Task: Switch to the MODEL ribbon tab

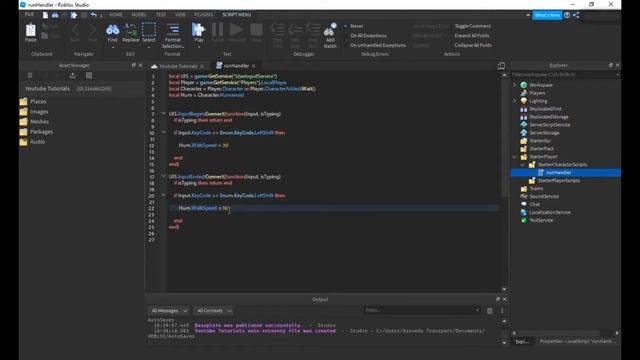Action: [139, 15]
